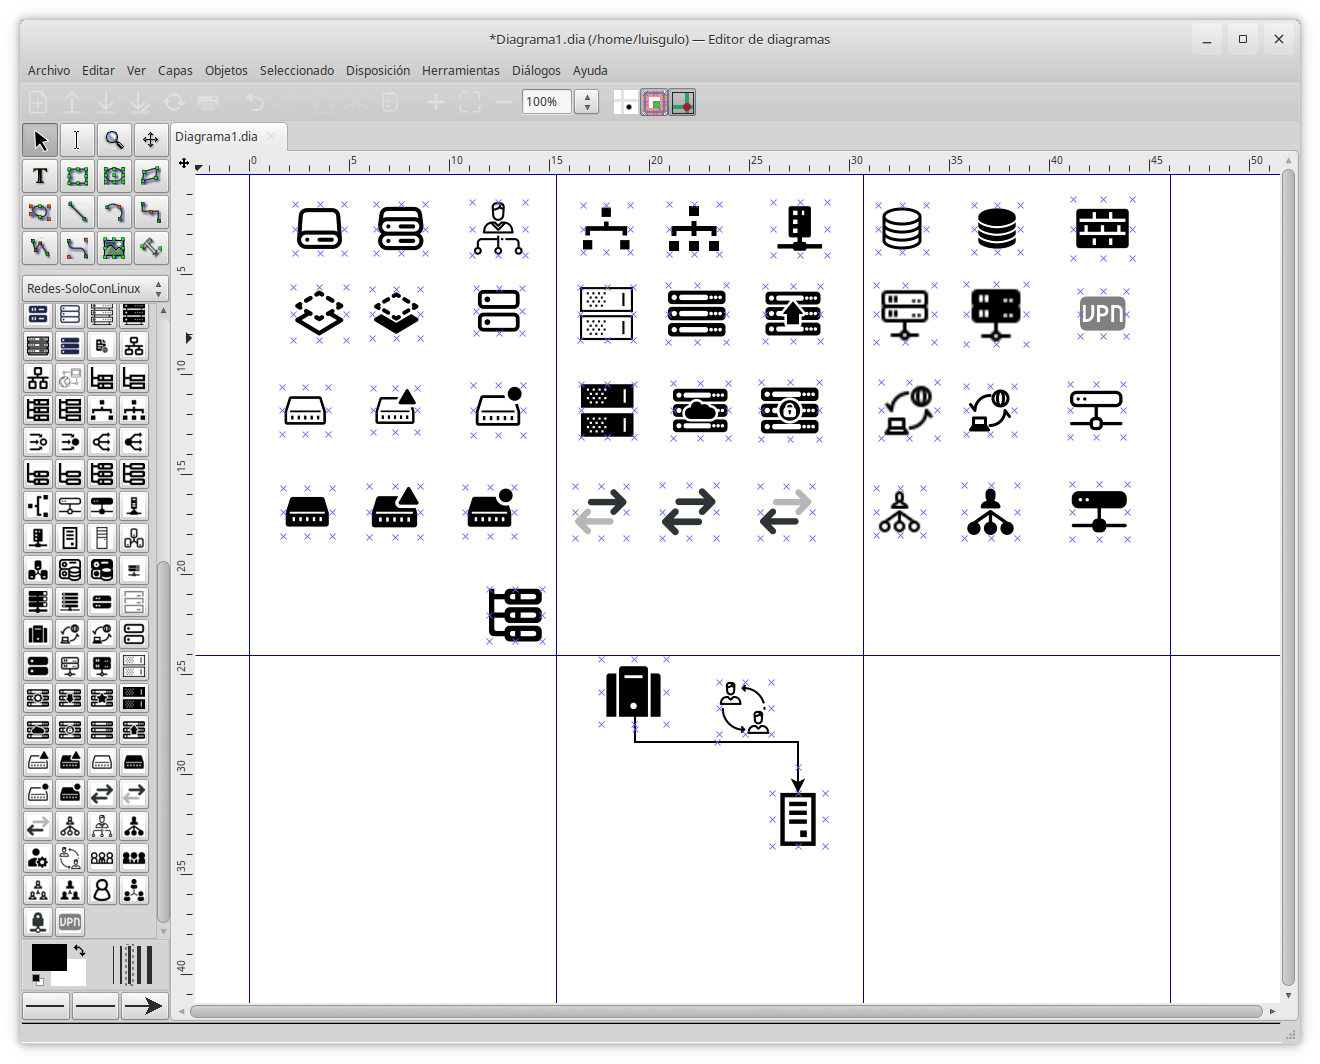Select the Polygon tool

(151, 176)
